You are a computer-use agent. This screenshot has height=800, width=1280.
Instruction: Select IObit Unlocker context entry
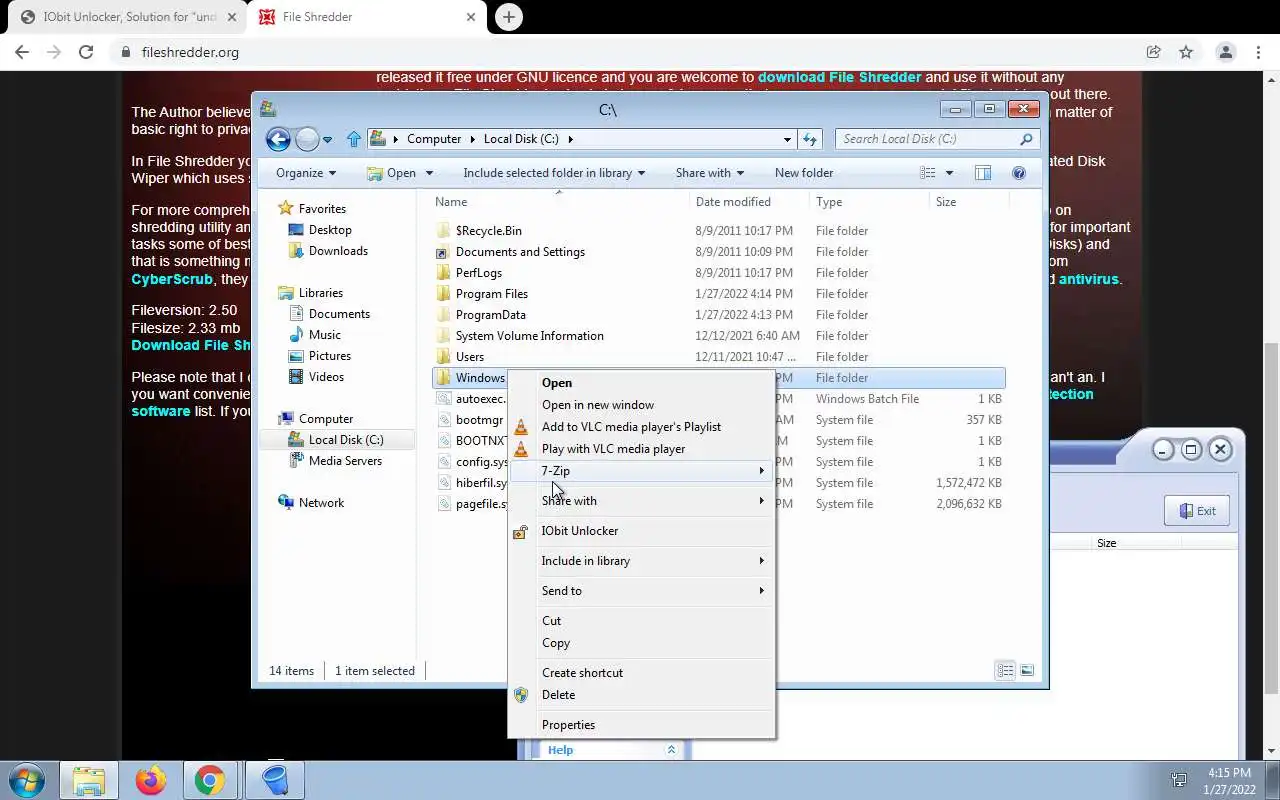(x=641, y=531)
